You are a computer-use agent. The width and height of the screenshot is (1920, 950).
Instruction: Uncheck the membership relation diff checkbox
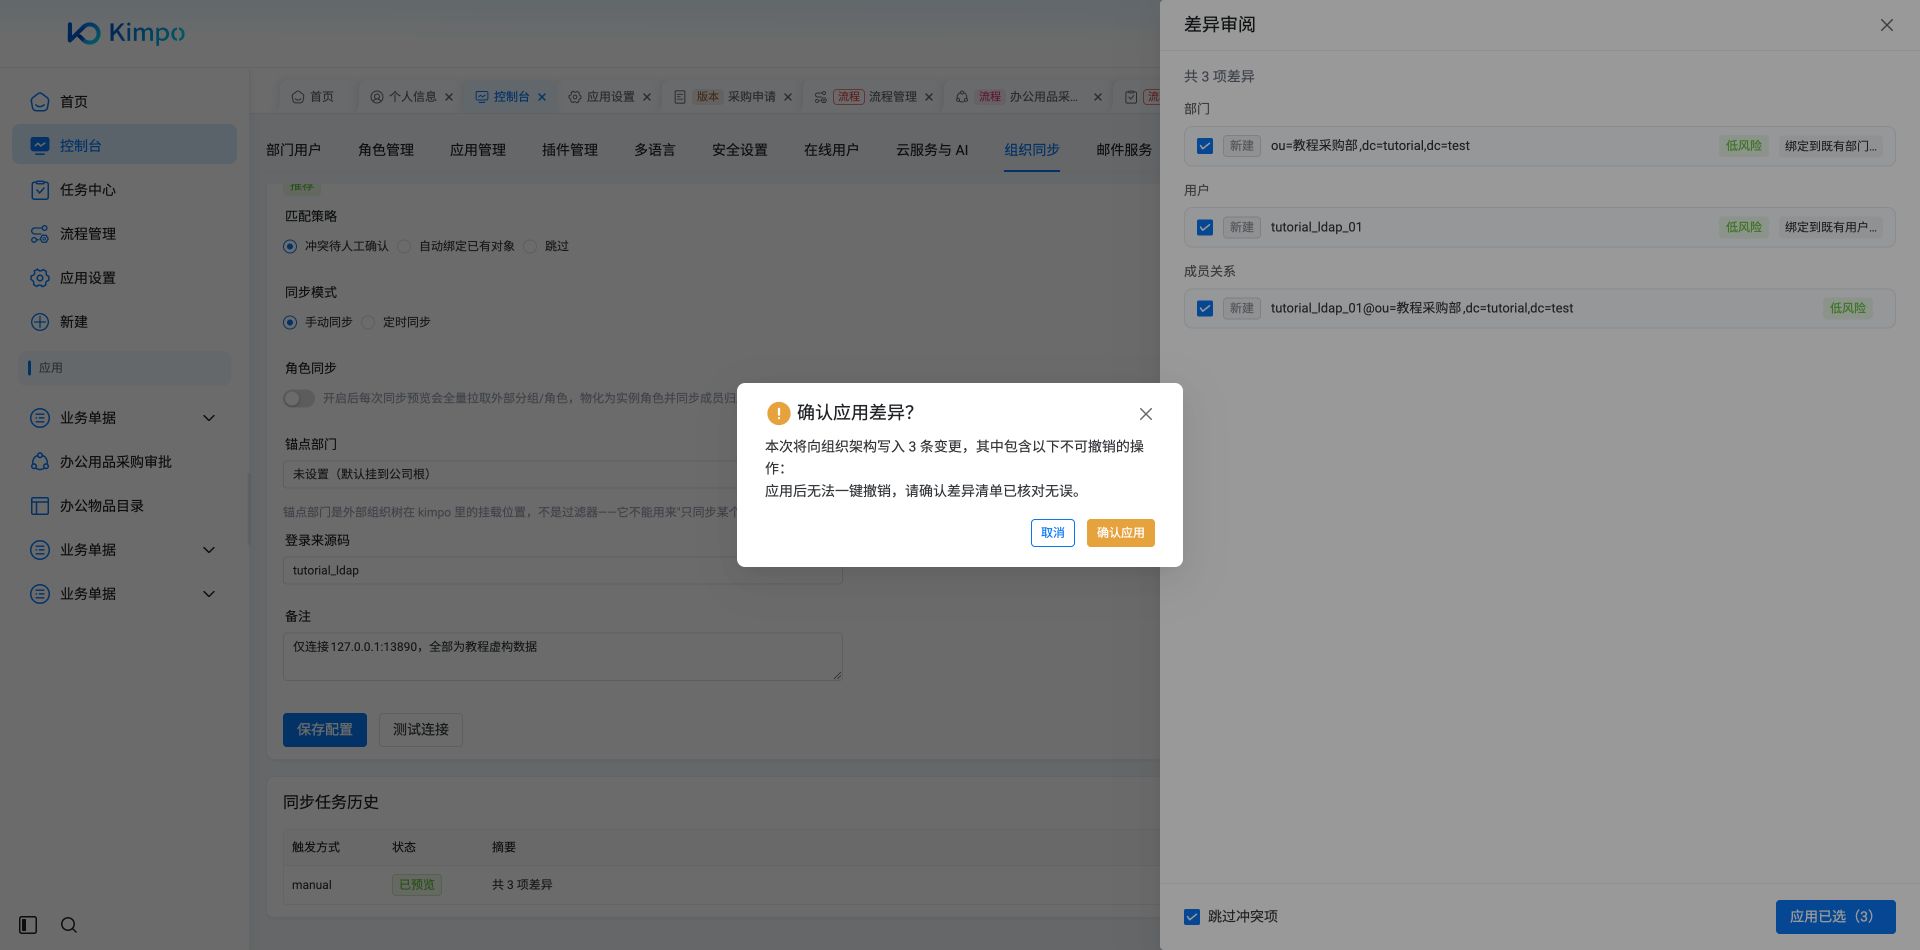[1205, 309]
